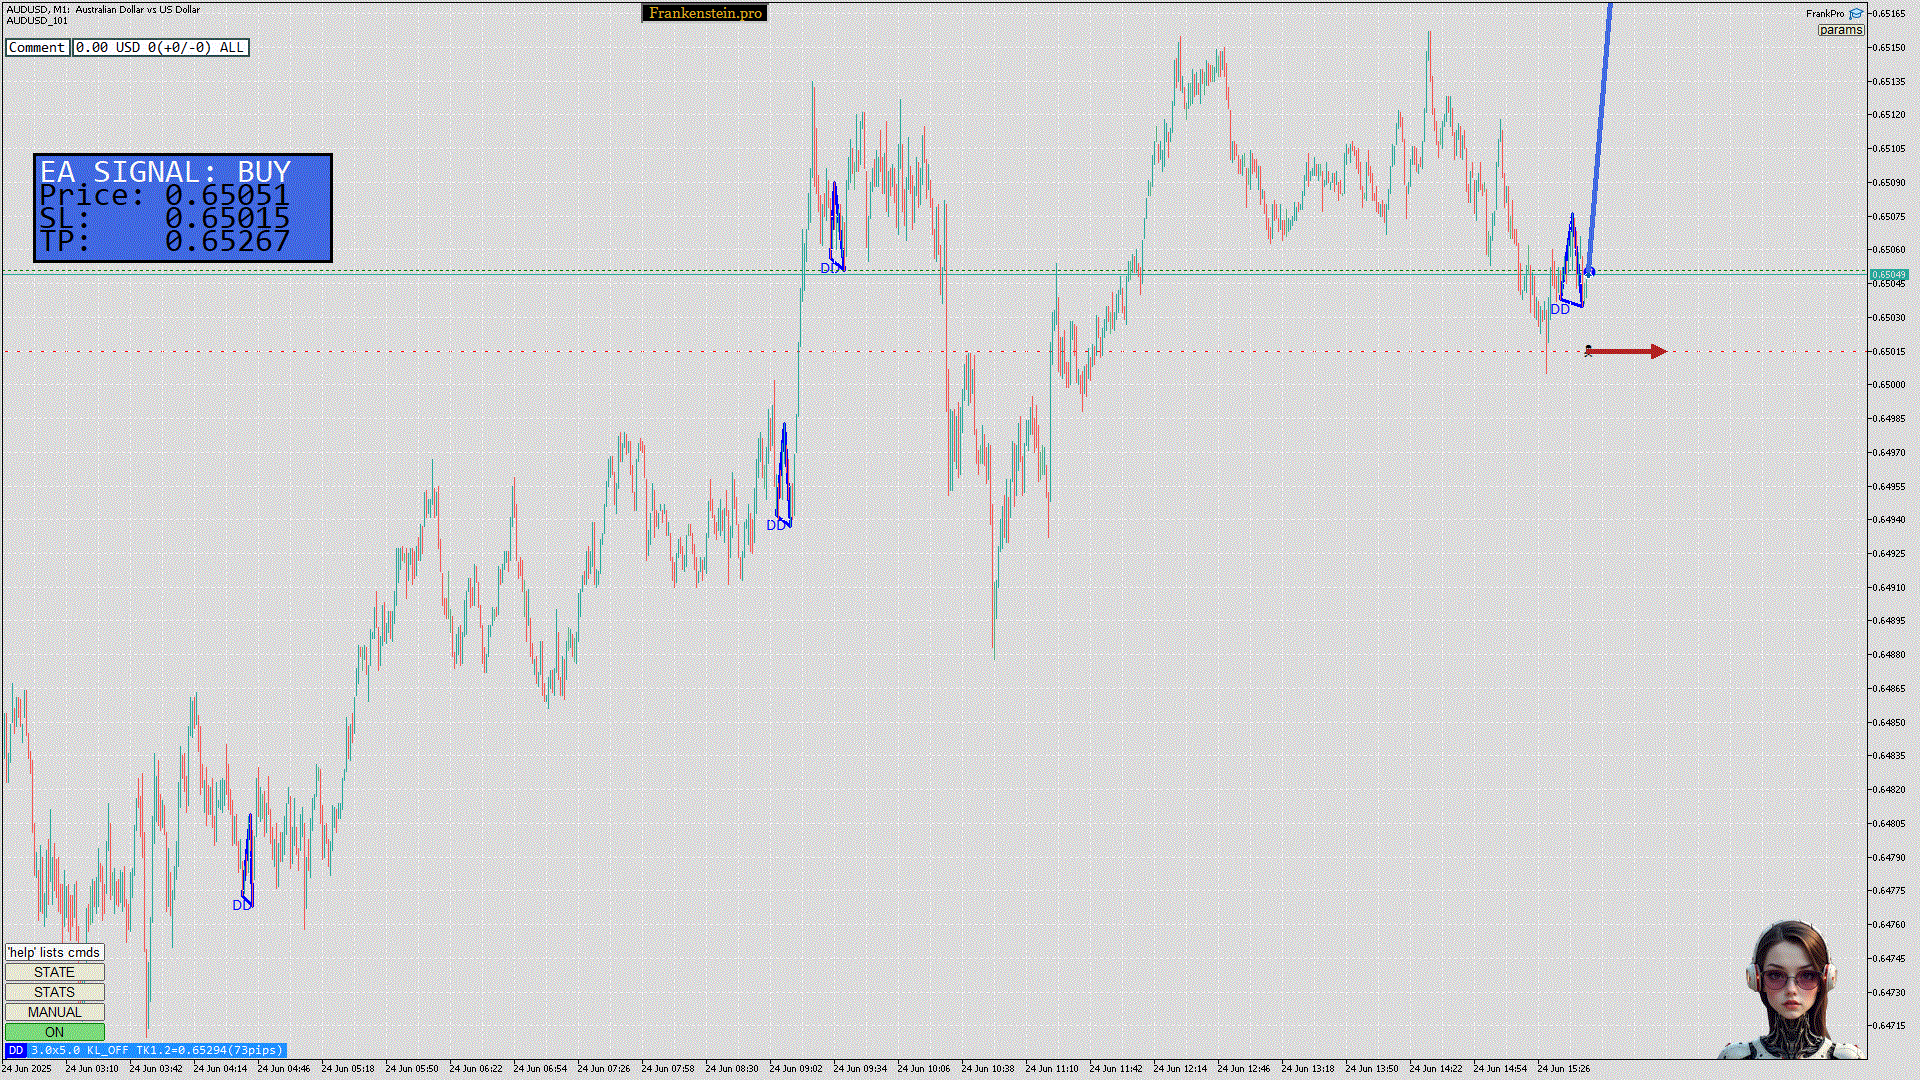Click the AI assistant avatar image
Screen dimensions: 1920x1080
tap(1791, 991)
